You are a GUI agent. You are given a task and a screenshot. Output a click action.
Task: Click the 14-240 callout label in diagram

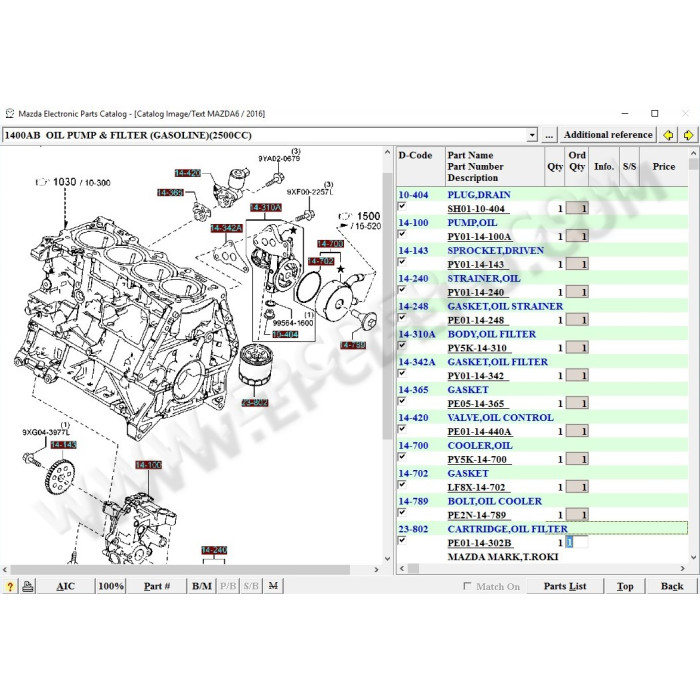click(214, 550)
